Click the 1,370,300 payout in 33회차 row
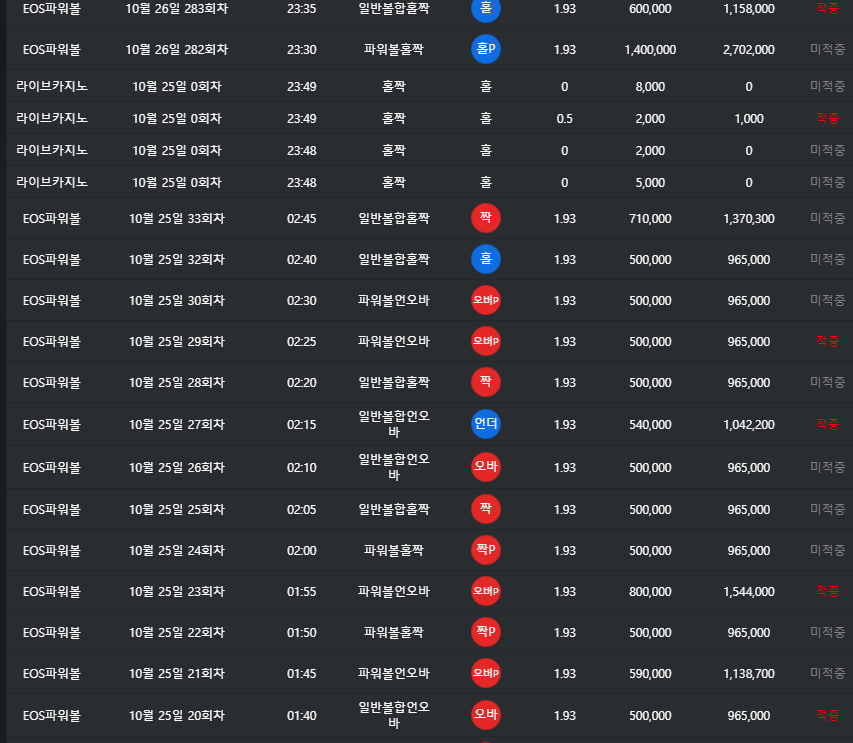The height and width of the screenshot is (743, 853). point(748,218)
